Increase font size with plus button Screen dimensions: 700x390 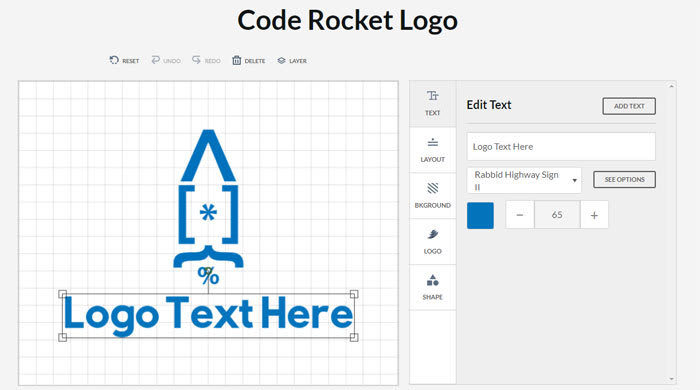(x=594, y=215)
